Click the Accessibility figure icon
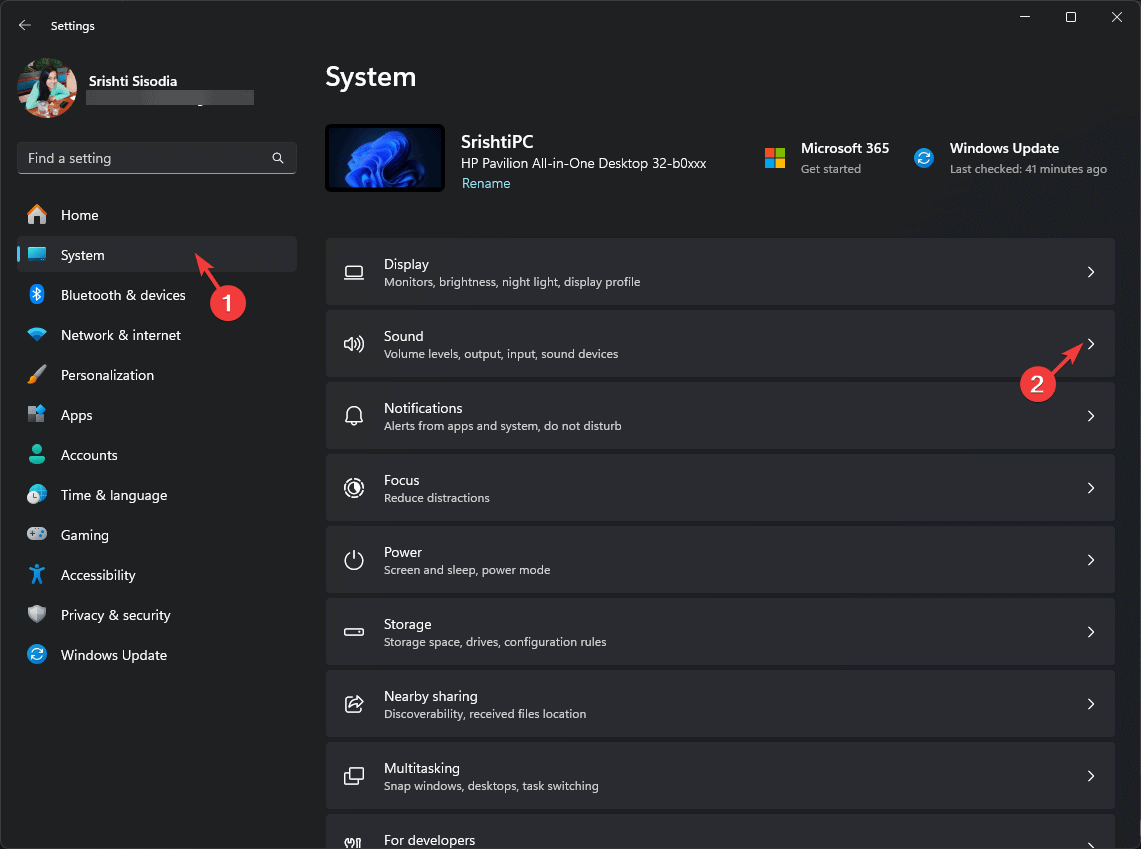This screenshot has height=849, width=1141. click(37, 575)
